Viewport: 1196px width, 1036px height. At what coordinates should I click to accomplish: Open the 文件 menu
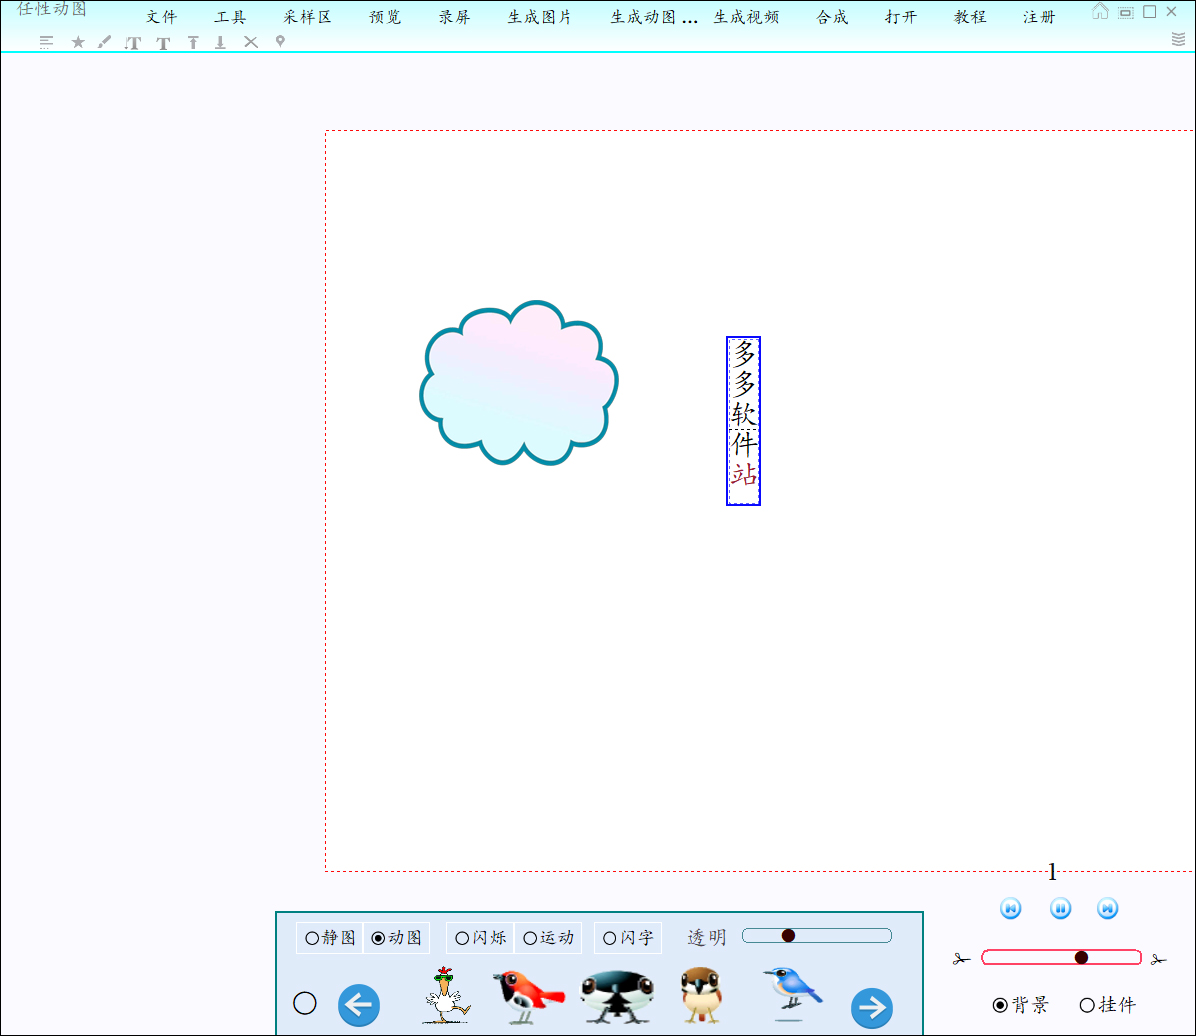[162, 17]
